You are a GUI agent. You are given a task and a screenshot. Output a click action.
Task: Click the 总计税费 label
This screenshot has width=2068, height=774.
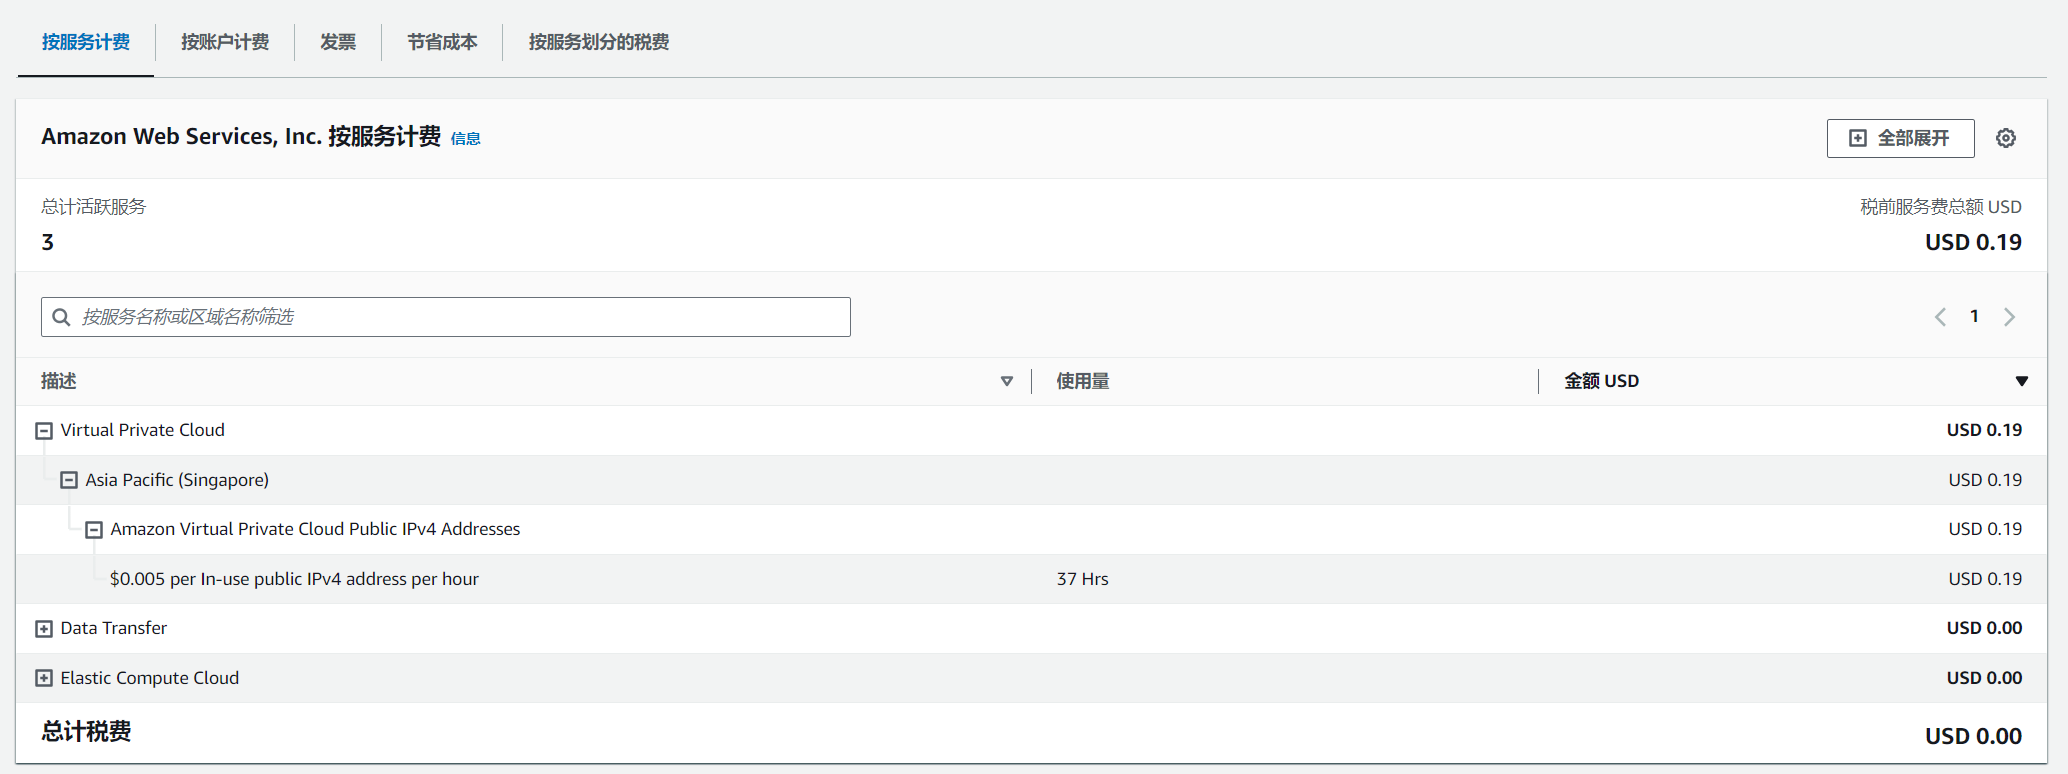point(86,732)
